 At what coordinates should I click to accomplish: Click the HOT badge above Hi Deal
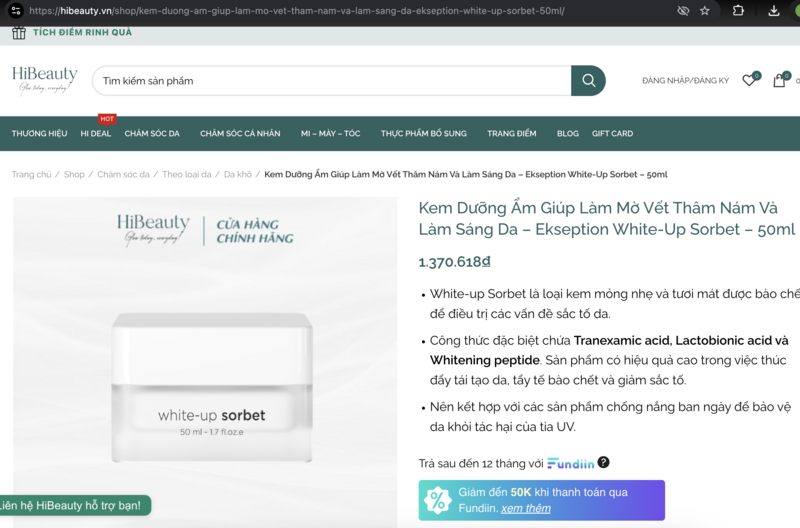pyautogui.click(x=107, y=119)
